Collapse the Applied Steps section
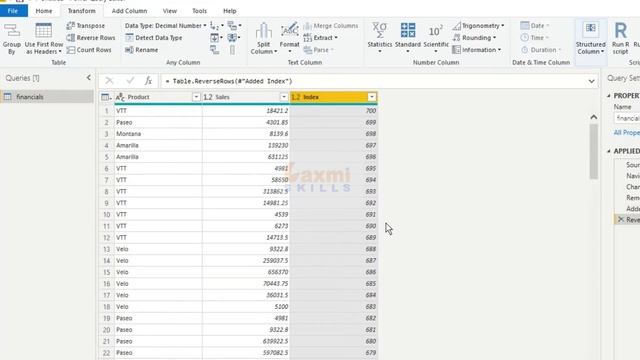 (x=609, y=151)
